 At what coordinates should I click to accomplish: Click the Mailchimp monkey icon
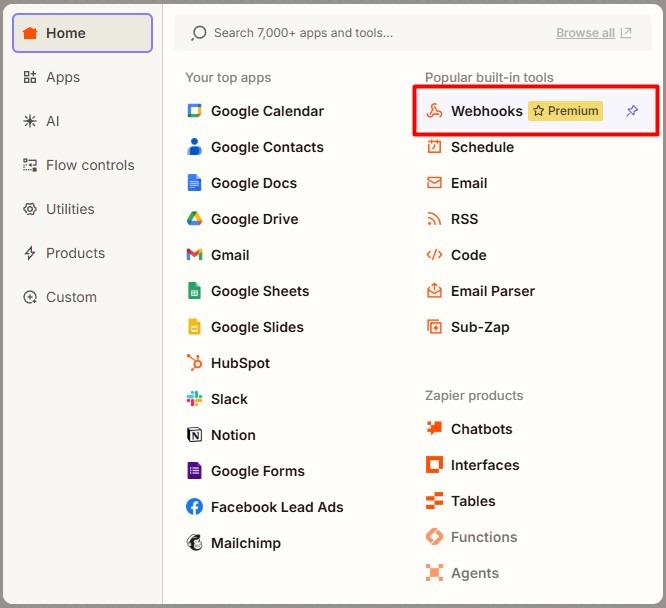point(194,543)
